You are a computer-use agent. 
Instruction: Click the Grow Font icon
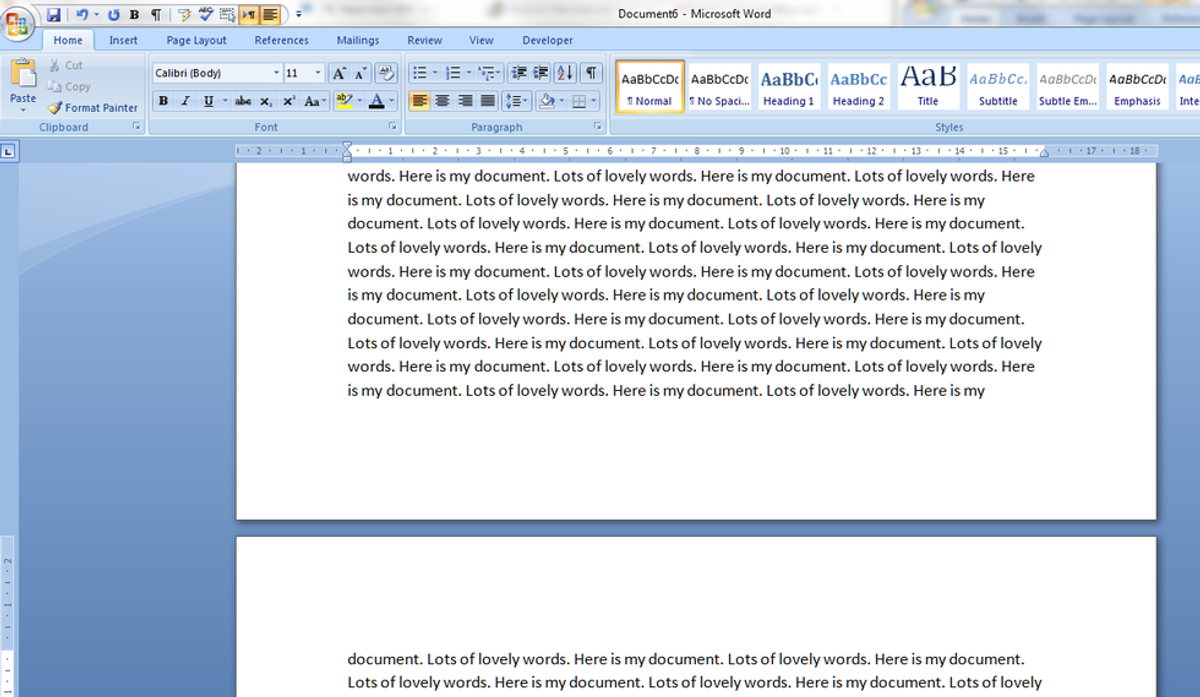tap(339, 72)
